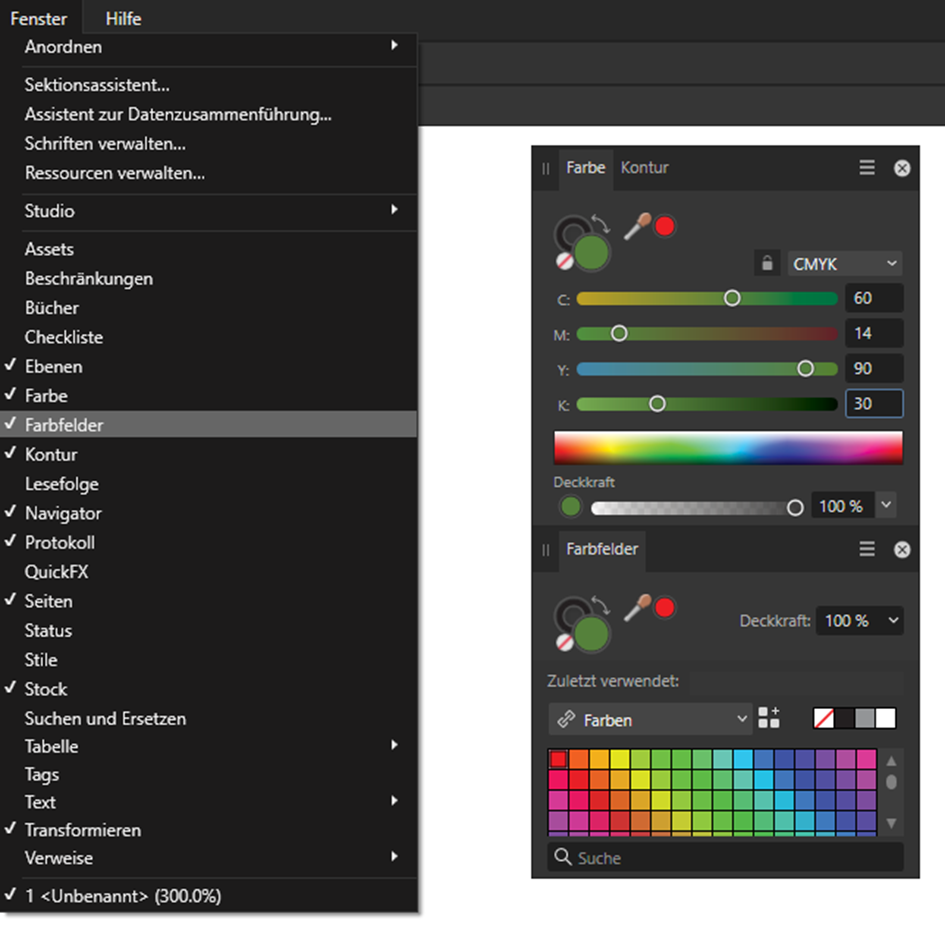Expand the Anordnen submenu

coord(209,46)
